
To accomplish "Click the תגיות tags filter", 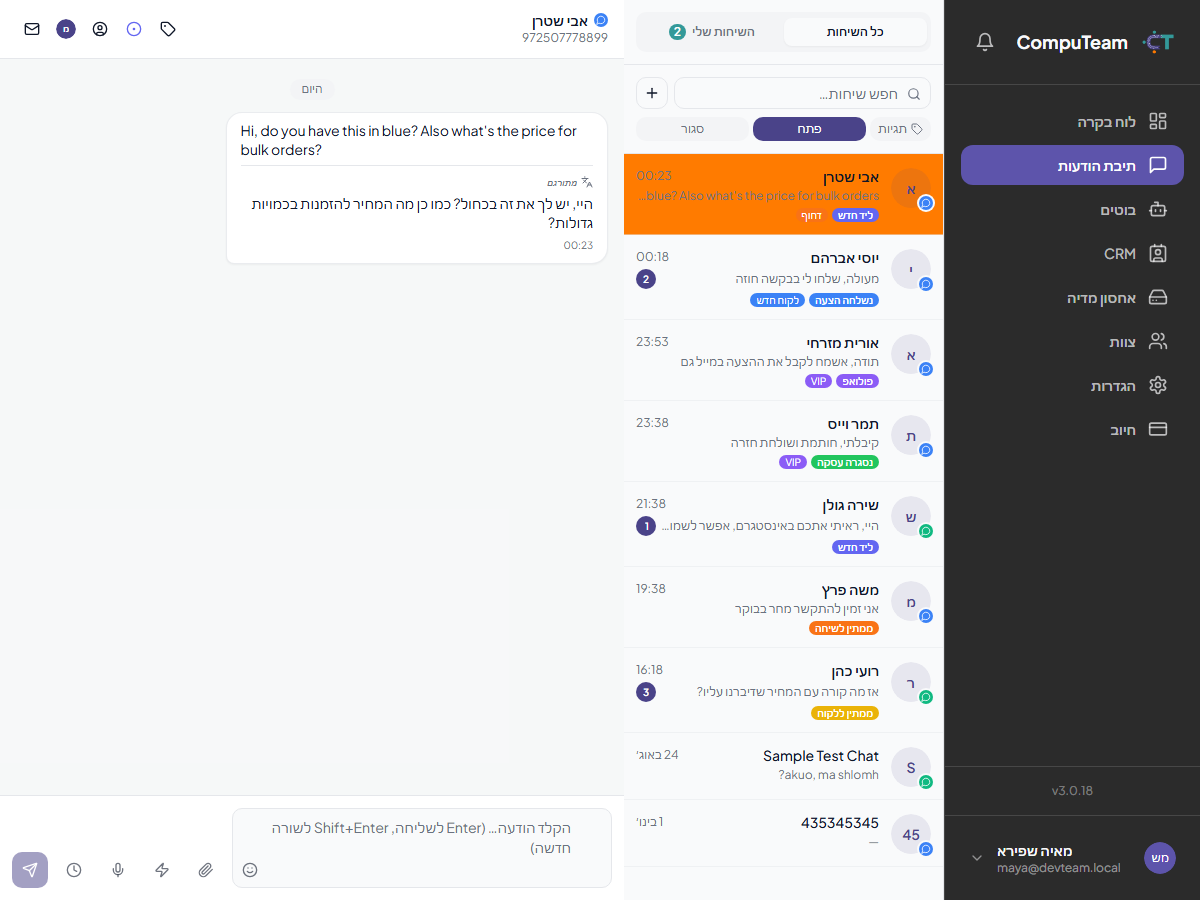I will [x=900, y=129].
